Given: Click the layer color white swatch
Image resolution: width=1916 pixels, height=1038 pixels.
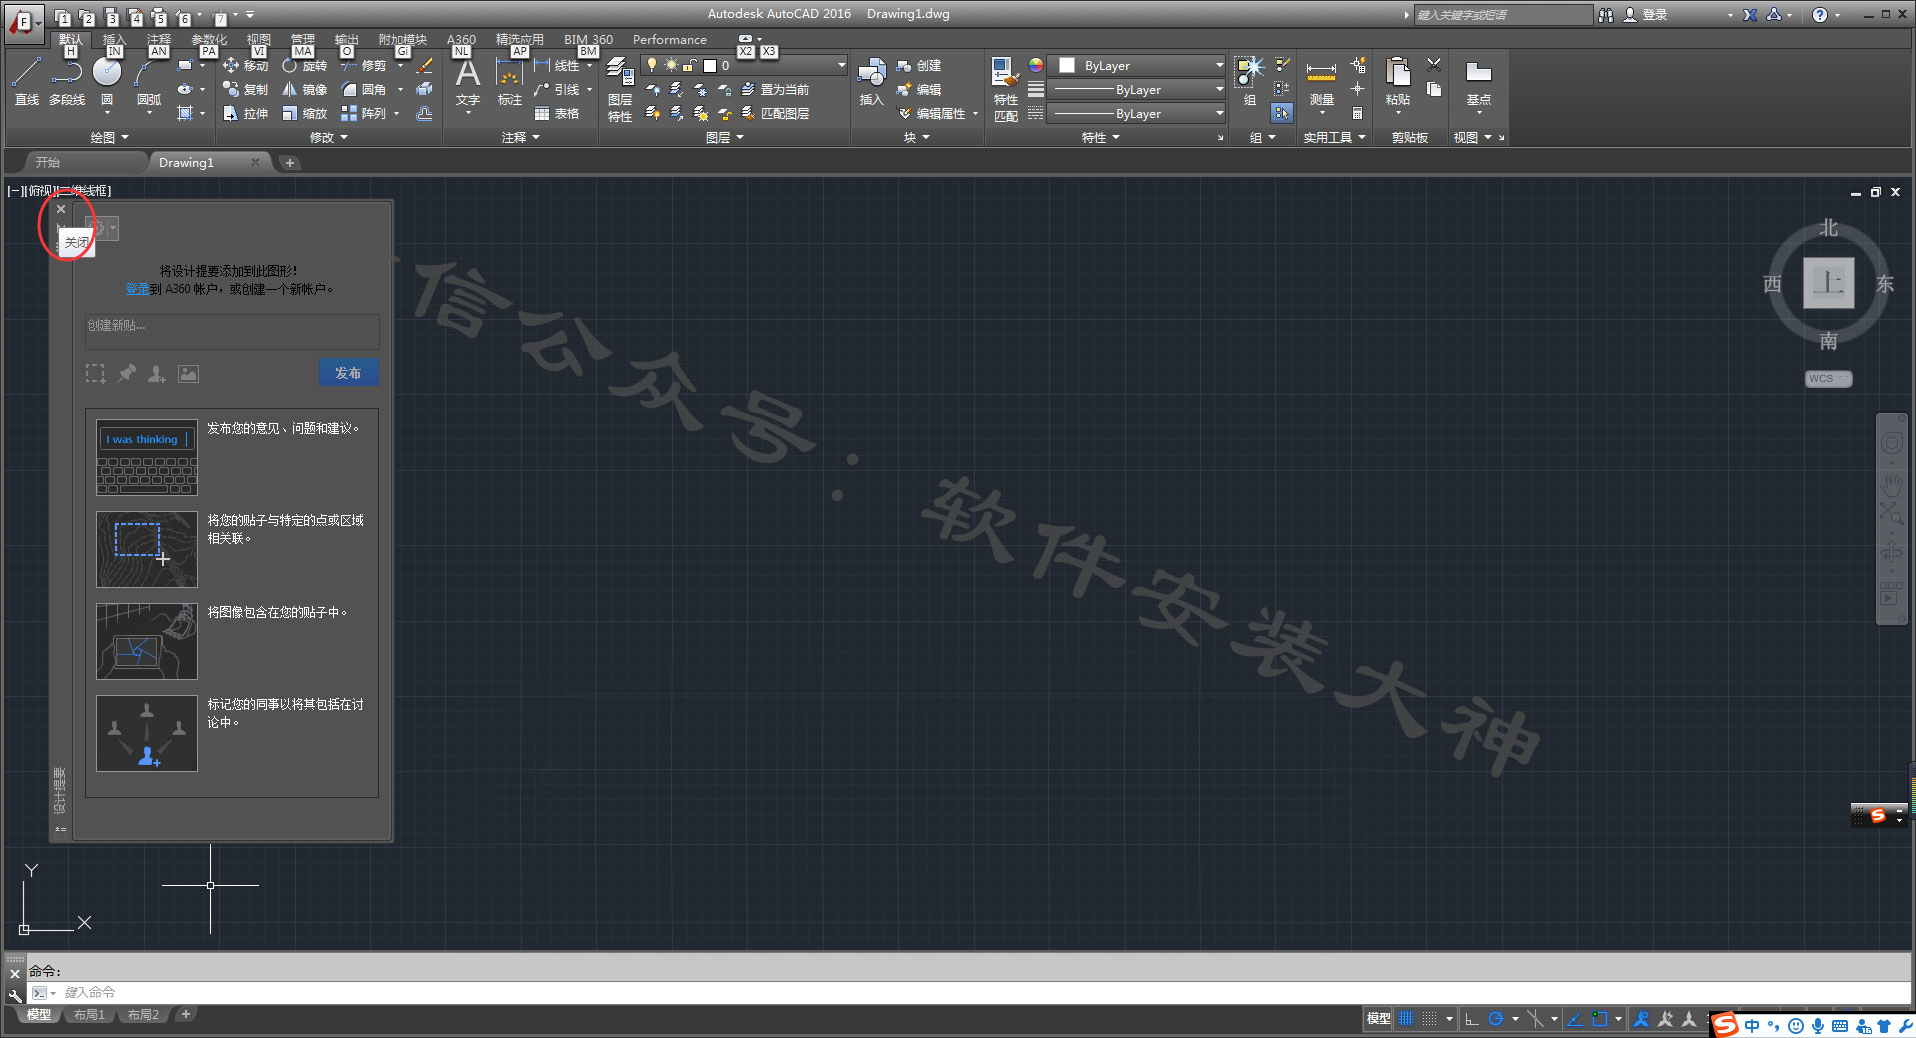Looking at the screenshot, I should coord(709,66).
